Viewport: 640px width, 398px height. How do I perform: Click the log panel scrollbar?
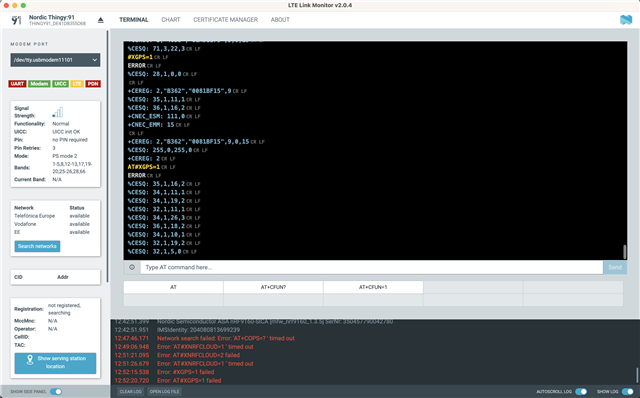637,375
